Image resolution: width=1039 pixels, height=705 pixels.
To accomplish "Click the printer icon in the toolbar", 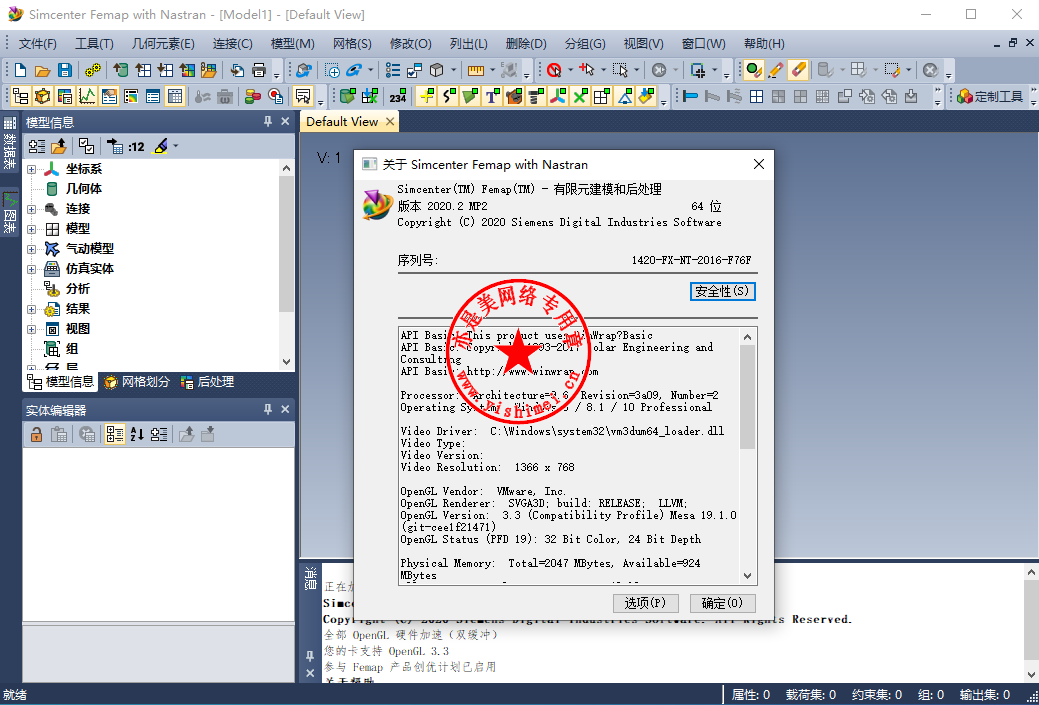I will (259, 70).
